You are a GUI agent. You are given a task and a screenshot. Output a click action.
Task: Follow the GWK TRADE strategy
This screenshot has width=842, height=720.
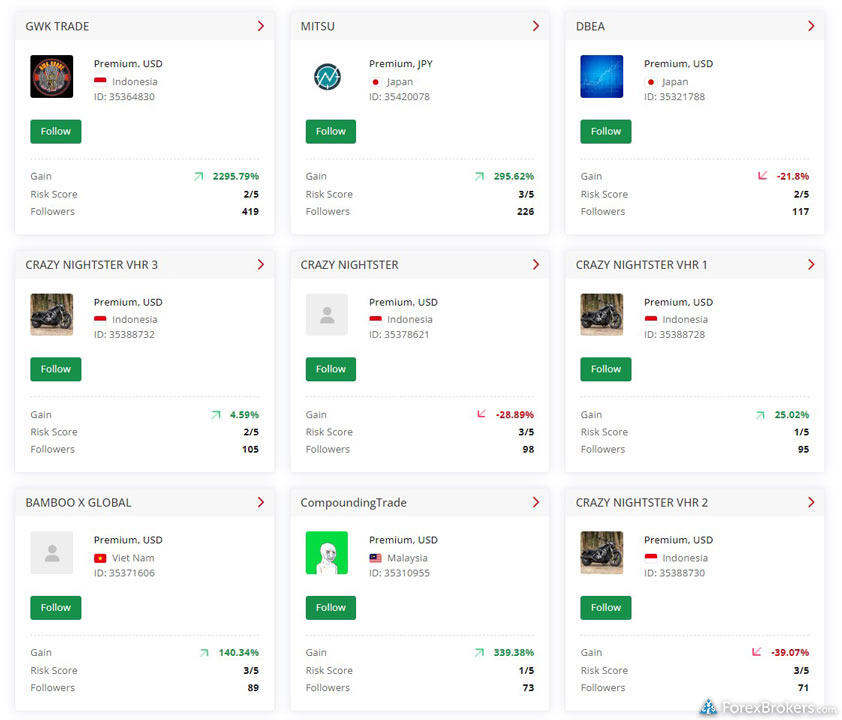click(x=55, y=131)
